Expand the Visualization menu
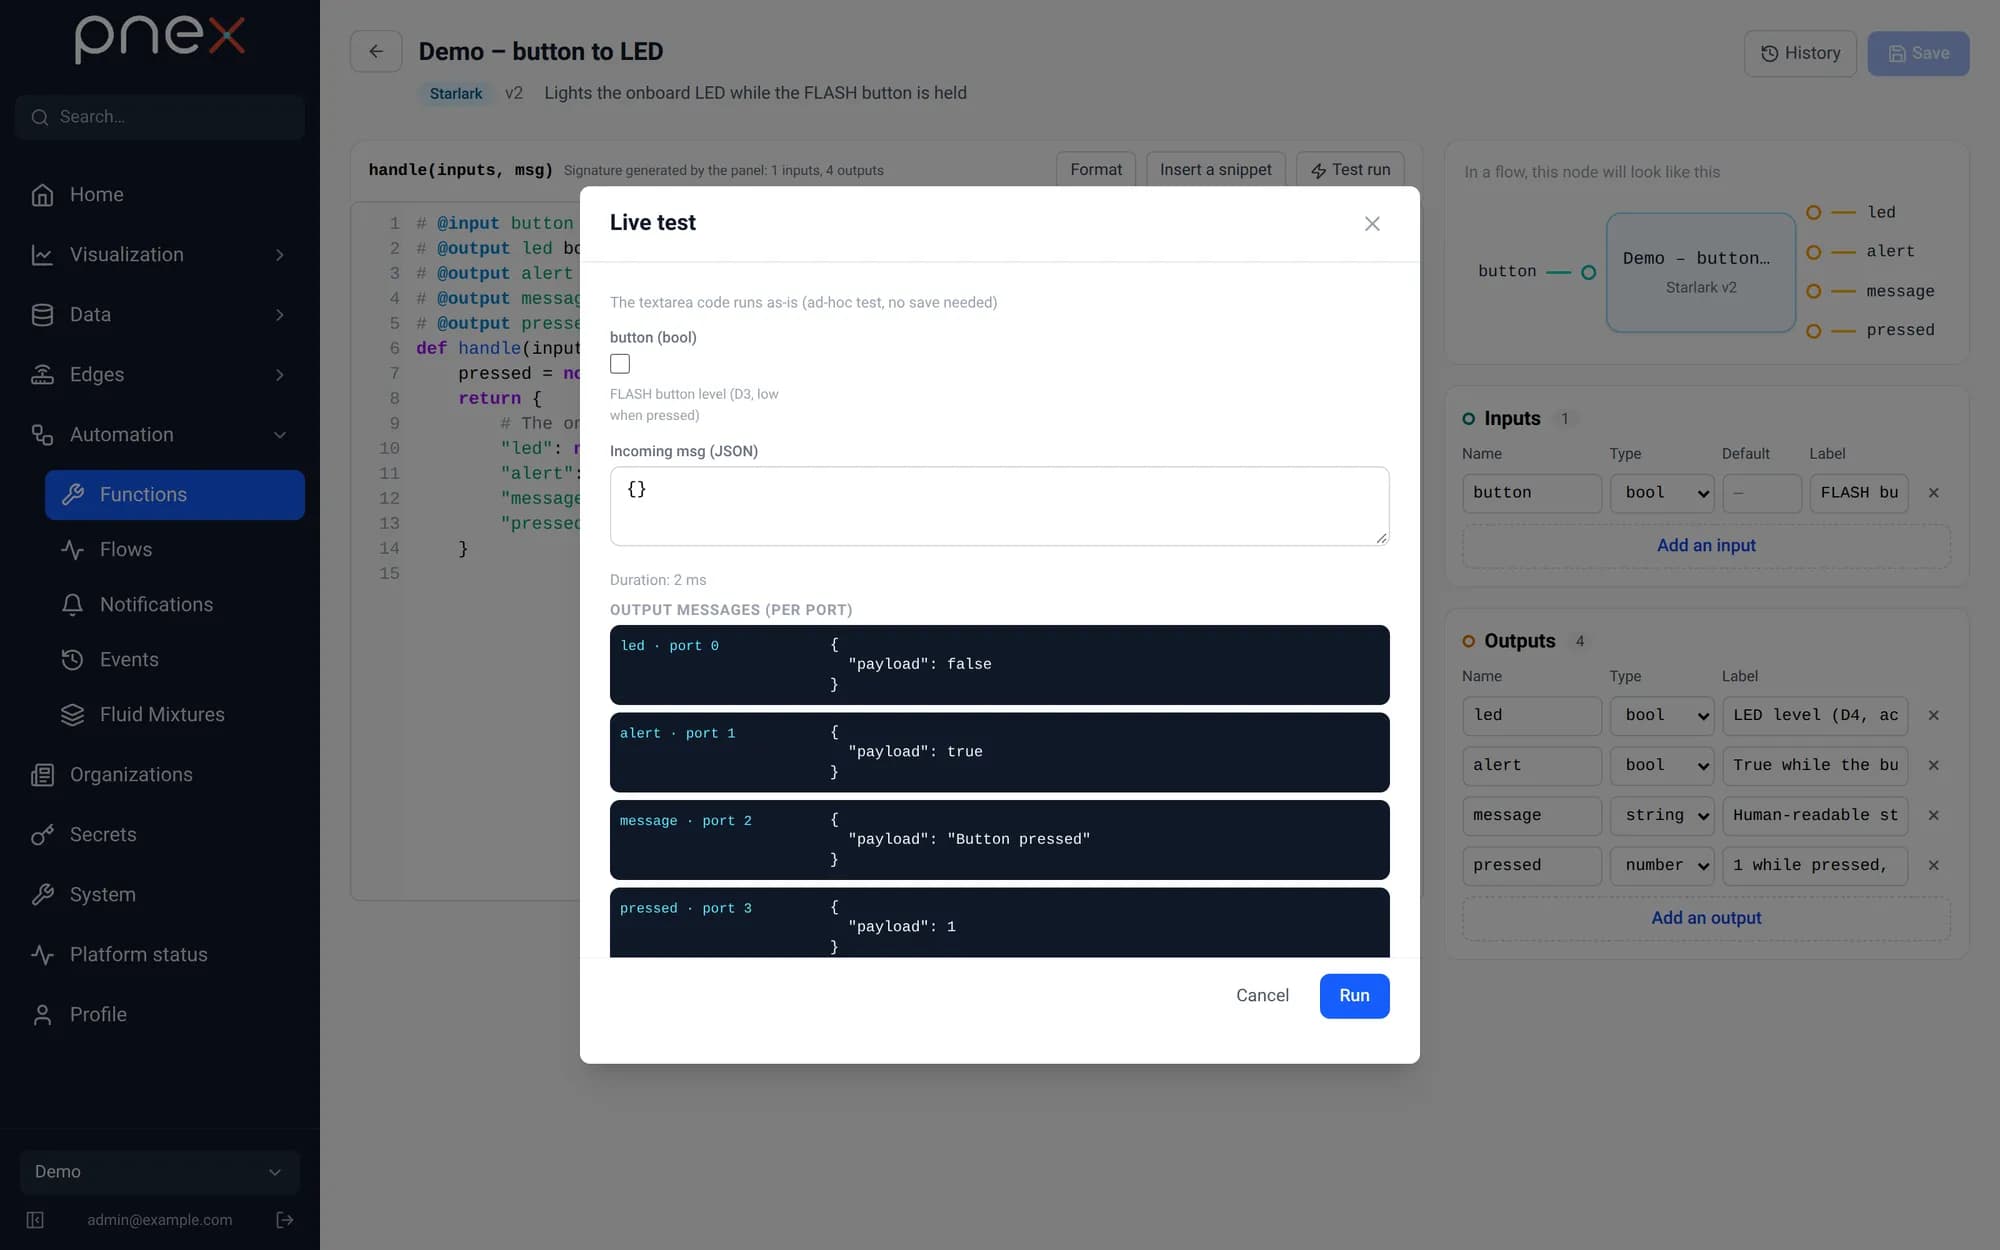The image size is (2000, 1250). point(160,255)
